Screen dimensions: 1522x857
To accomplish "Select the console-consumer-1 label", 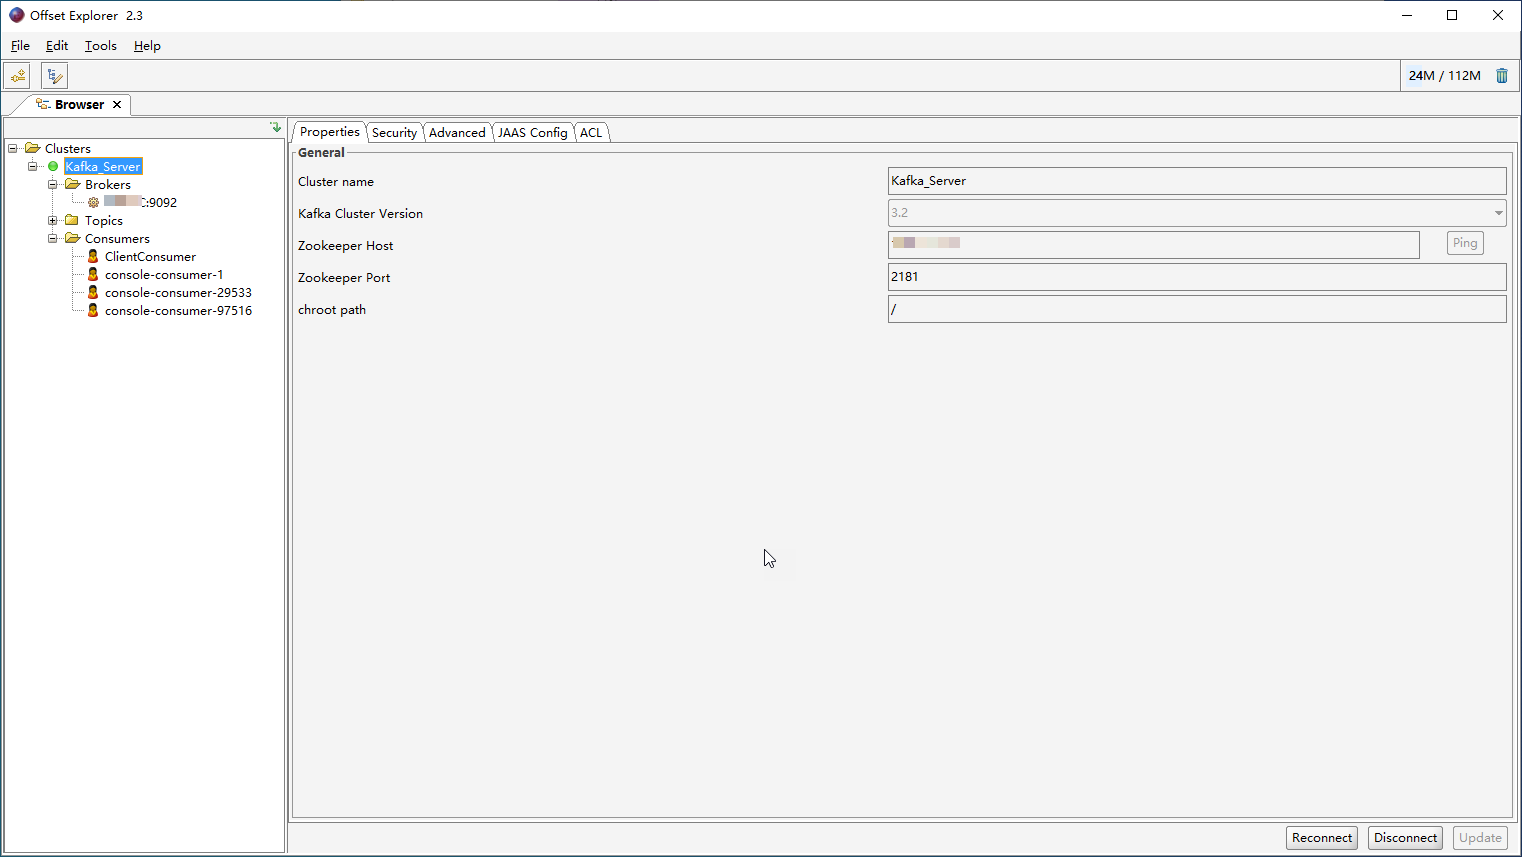I will tap(164, 274).
